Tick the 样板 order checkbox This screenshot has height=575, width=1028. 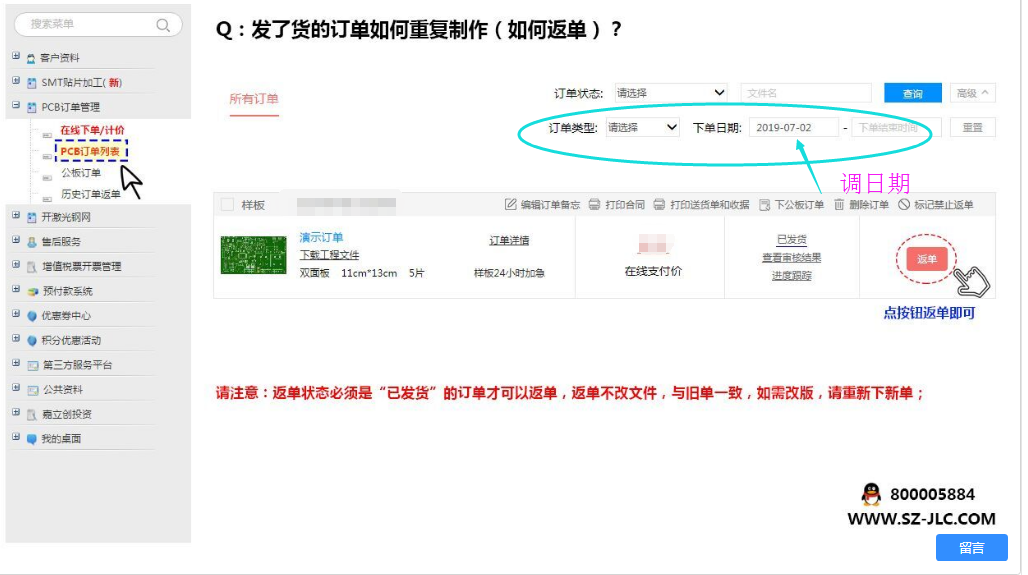coord(227,205)
